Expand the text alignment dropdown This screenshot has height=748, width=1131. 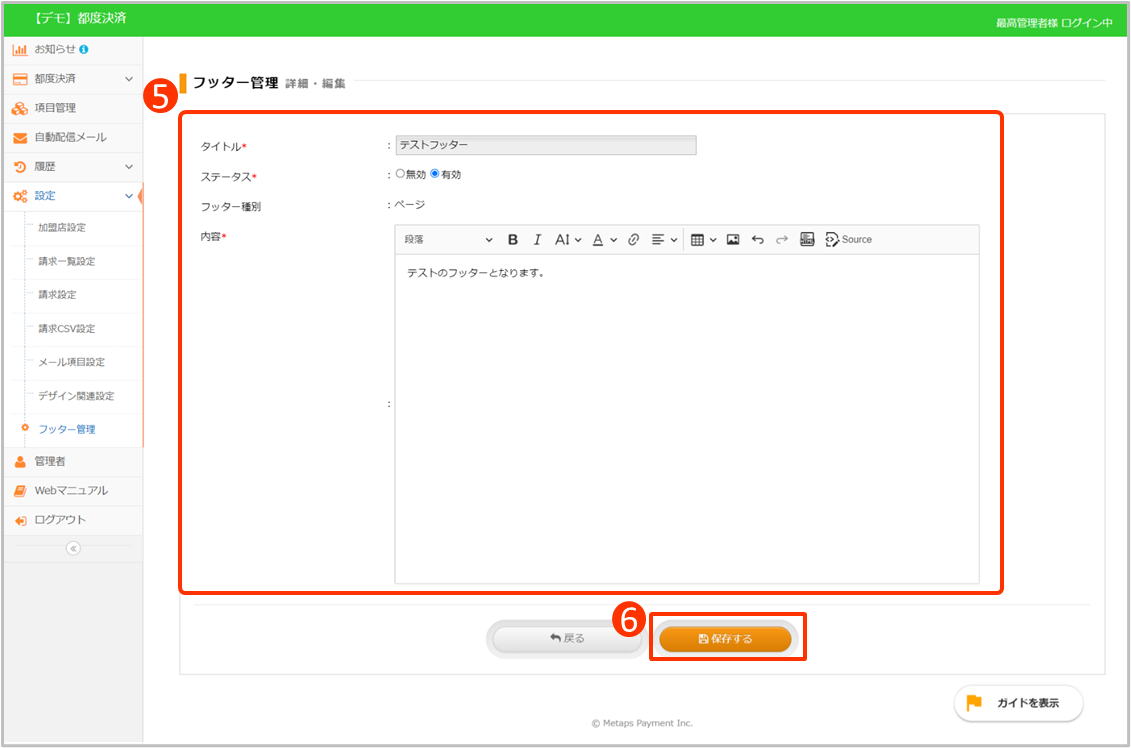pyautogui.click(x=664, y=240)
